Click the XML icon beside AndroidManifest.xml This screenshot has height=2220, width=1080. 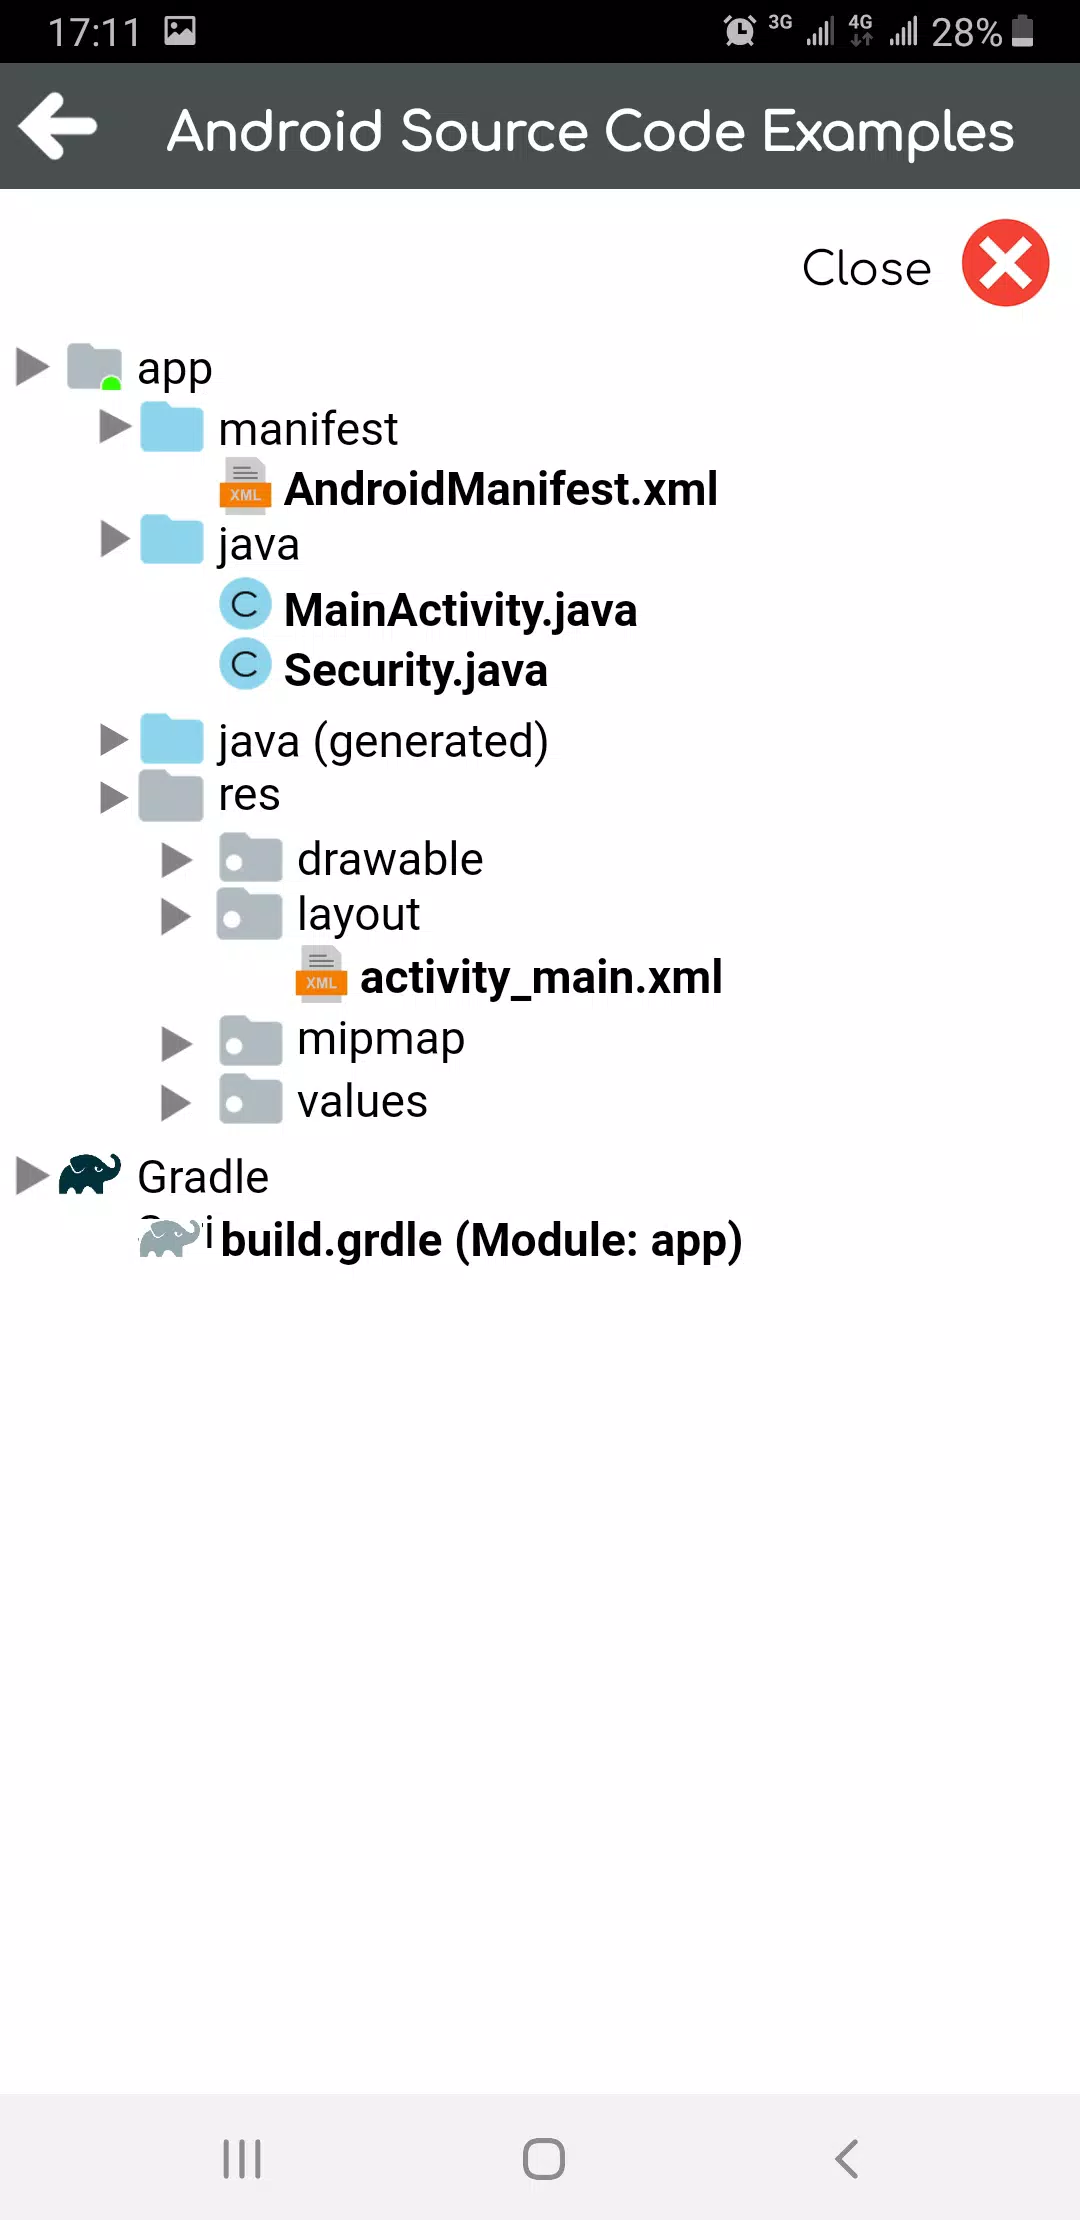pos(245,484)
